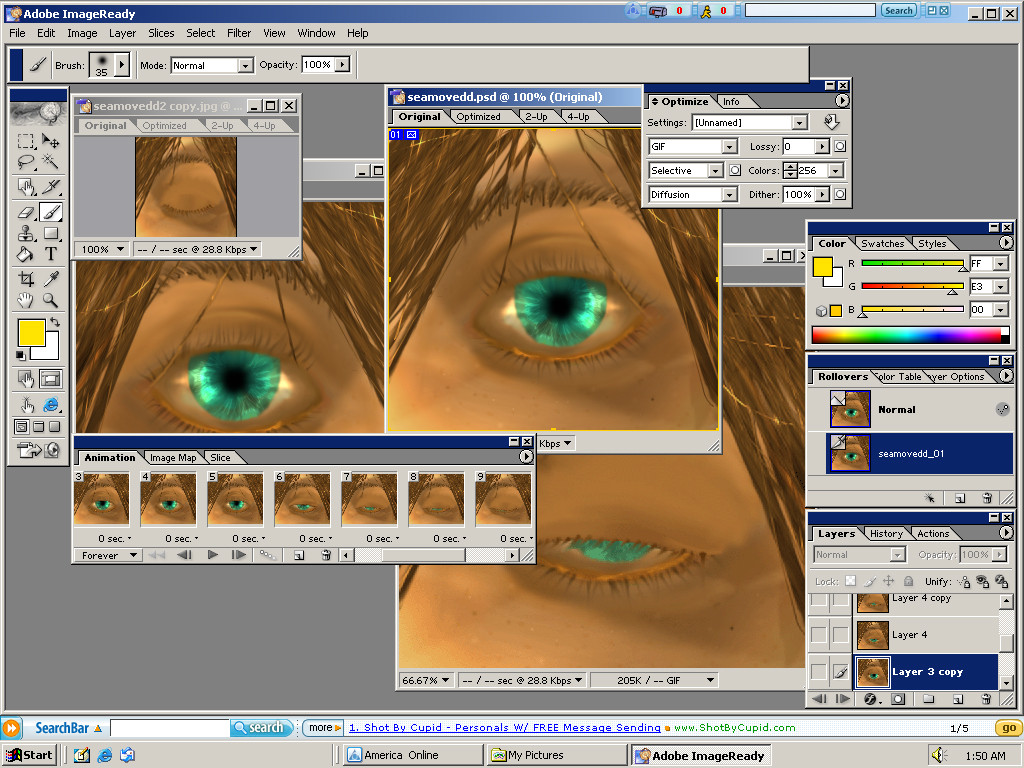This screenshot has width=1024, height=768.
Task: Switch to the Optimized tab in seamovedd.psd
Action: coord(478,116)
